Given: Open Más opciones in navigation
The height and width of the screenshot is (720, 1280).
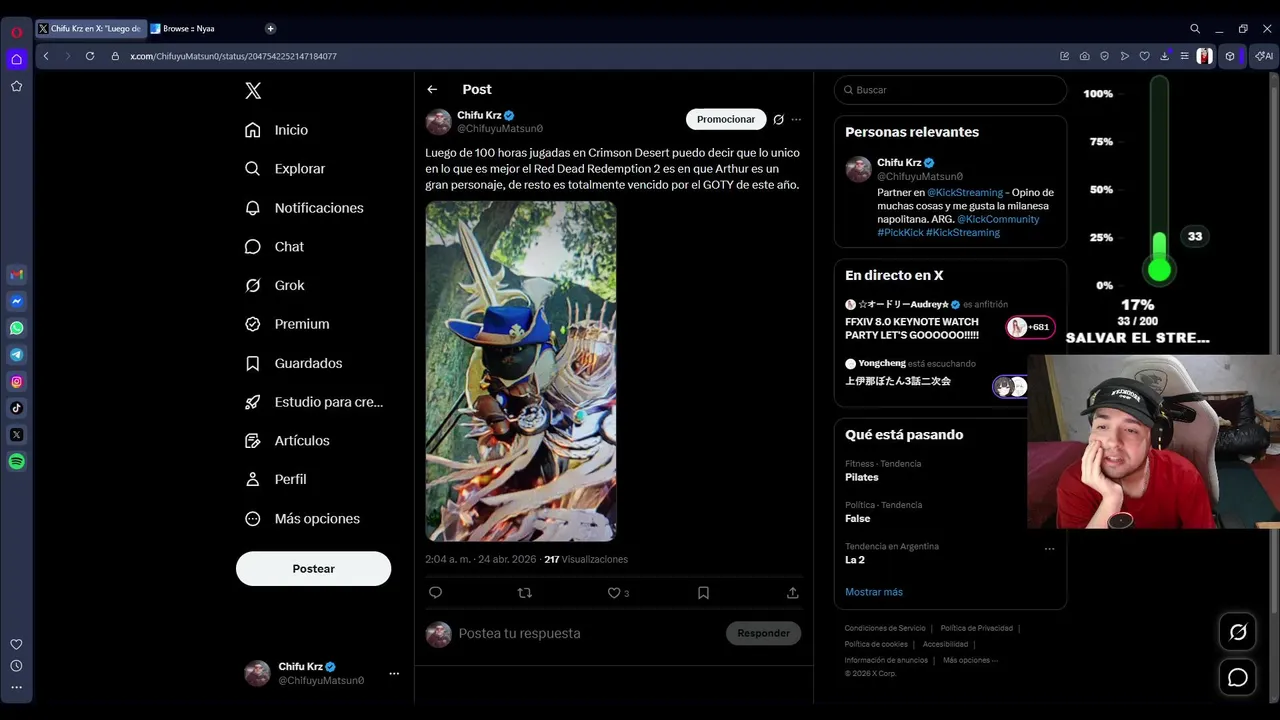Looking at the screenshot, I should [303, 519].
